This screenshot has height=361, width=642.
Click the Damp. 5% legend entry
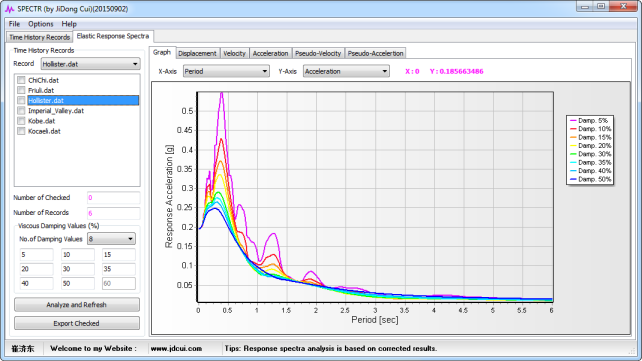(590, 120)
